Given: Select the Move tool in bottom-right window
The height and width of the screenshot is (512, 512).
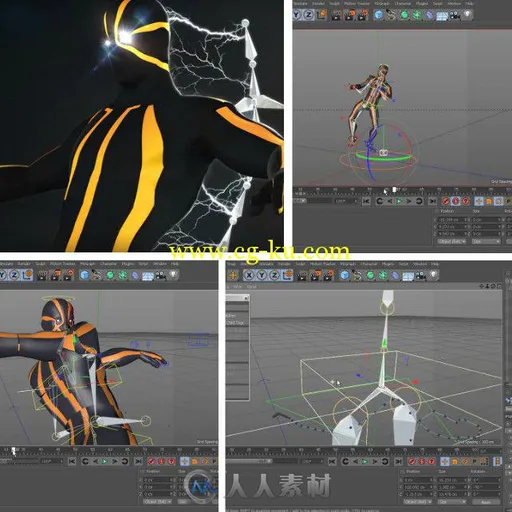Looking at the screenshot, I should click(233, 275).
